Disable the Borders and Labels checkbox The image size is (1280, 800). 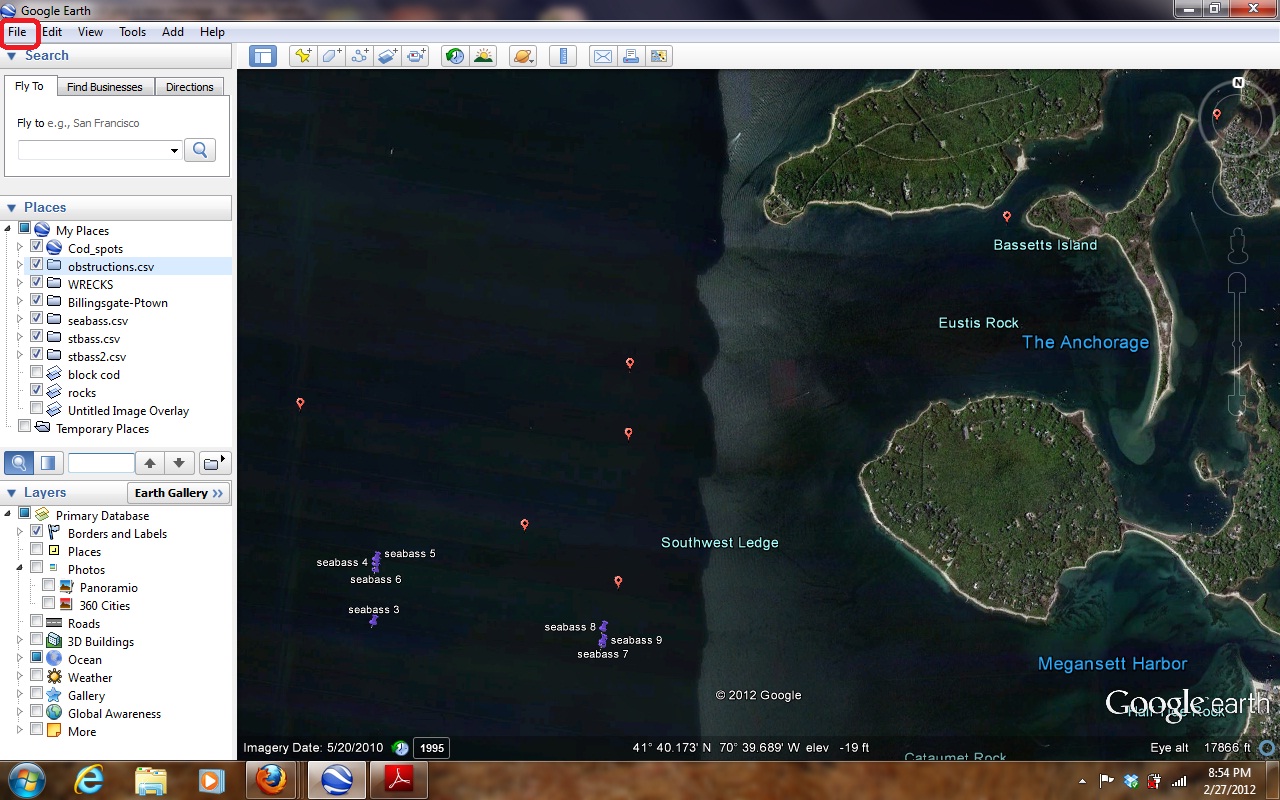[x=37, y=532]
